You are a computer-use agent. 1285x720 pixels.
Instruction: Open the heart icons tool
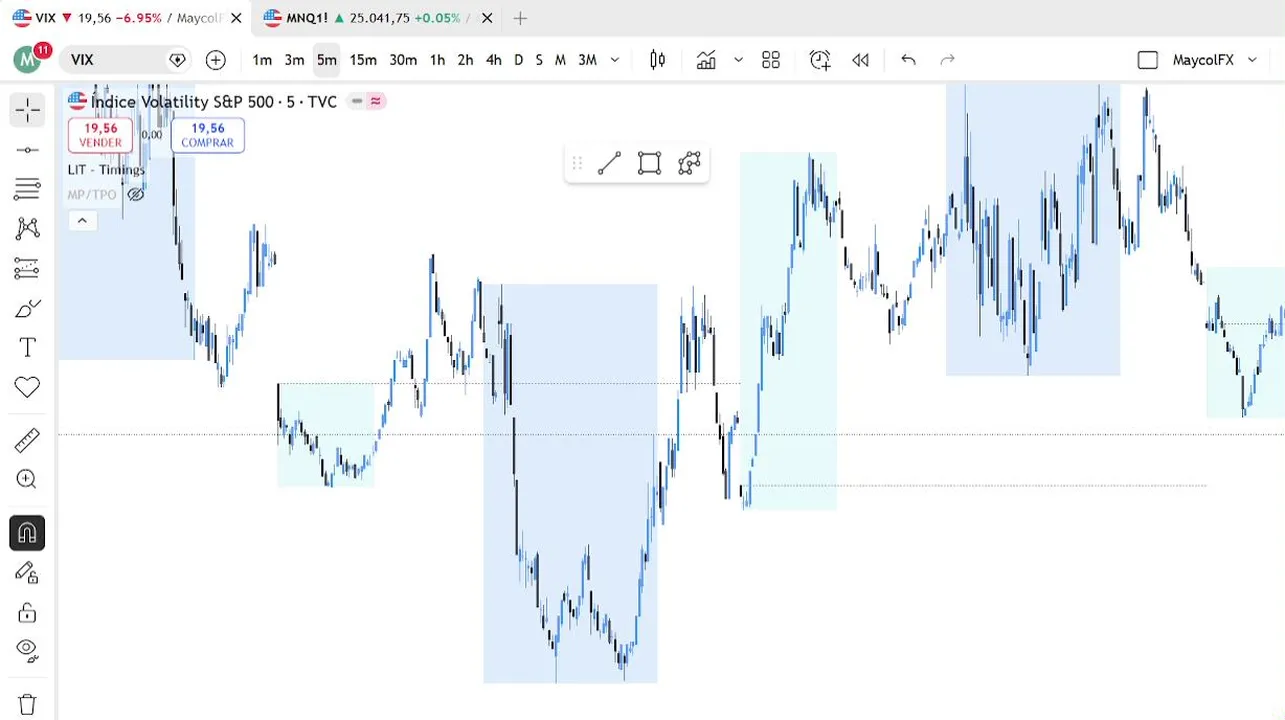coord(27,387)
